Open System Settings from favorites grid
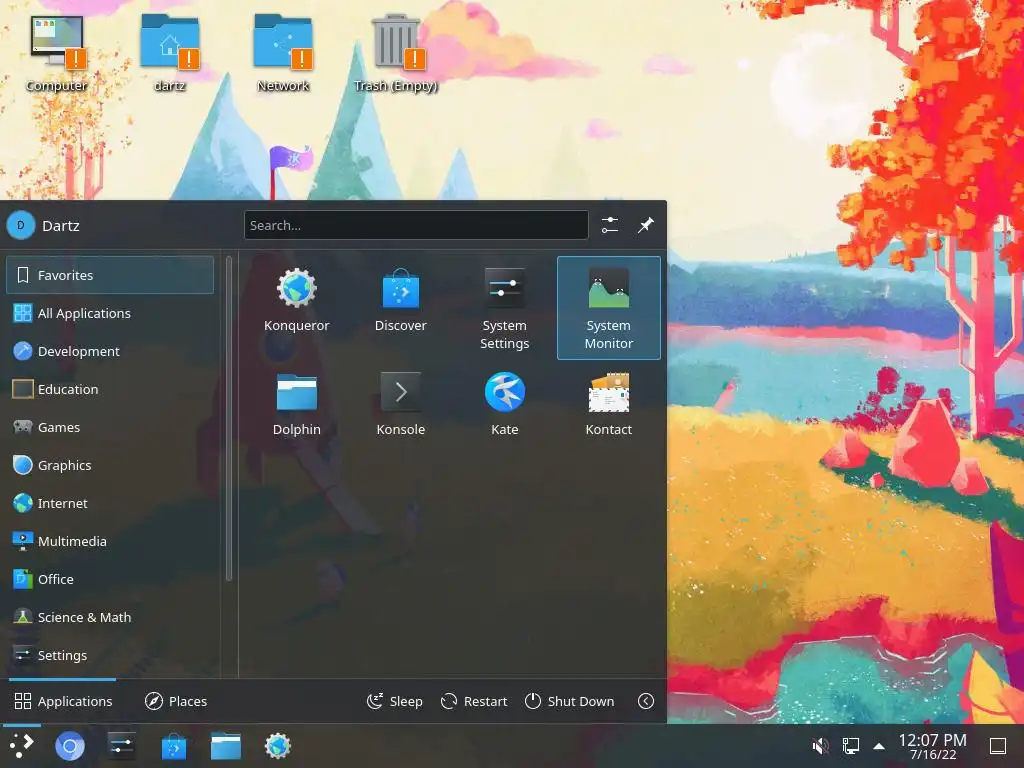1024x768 pixels. point(504,308)
